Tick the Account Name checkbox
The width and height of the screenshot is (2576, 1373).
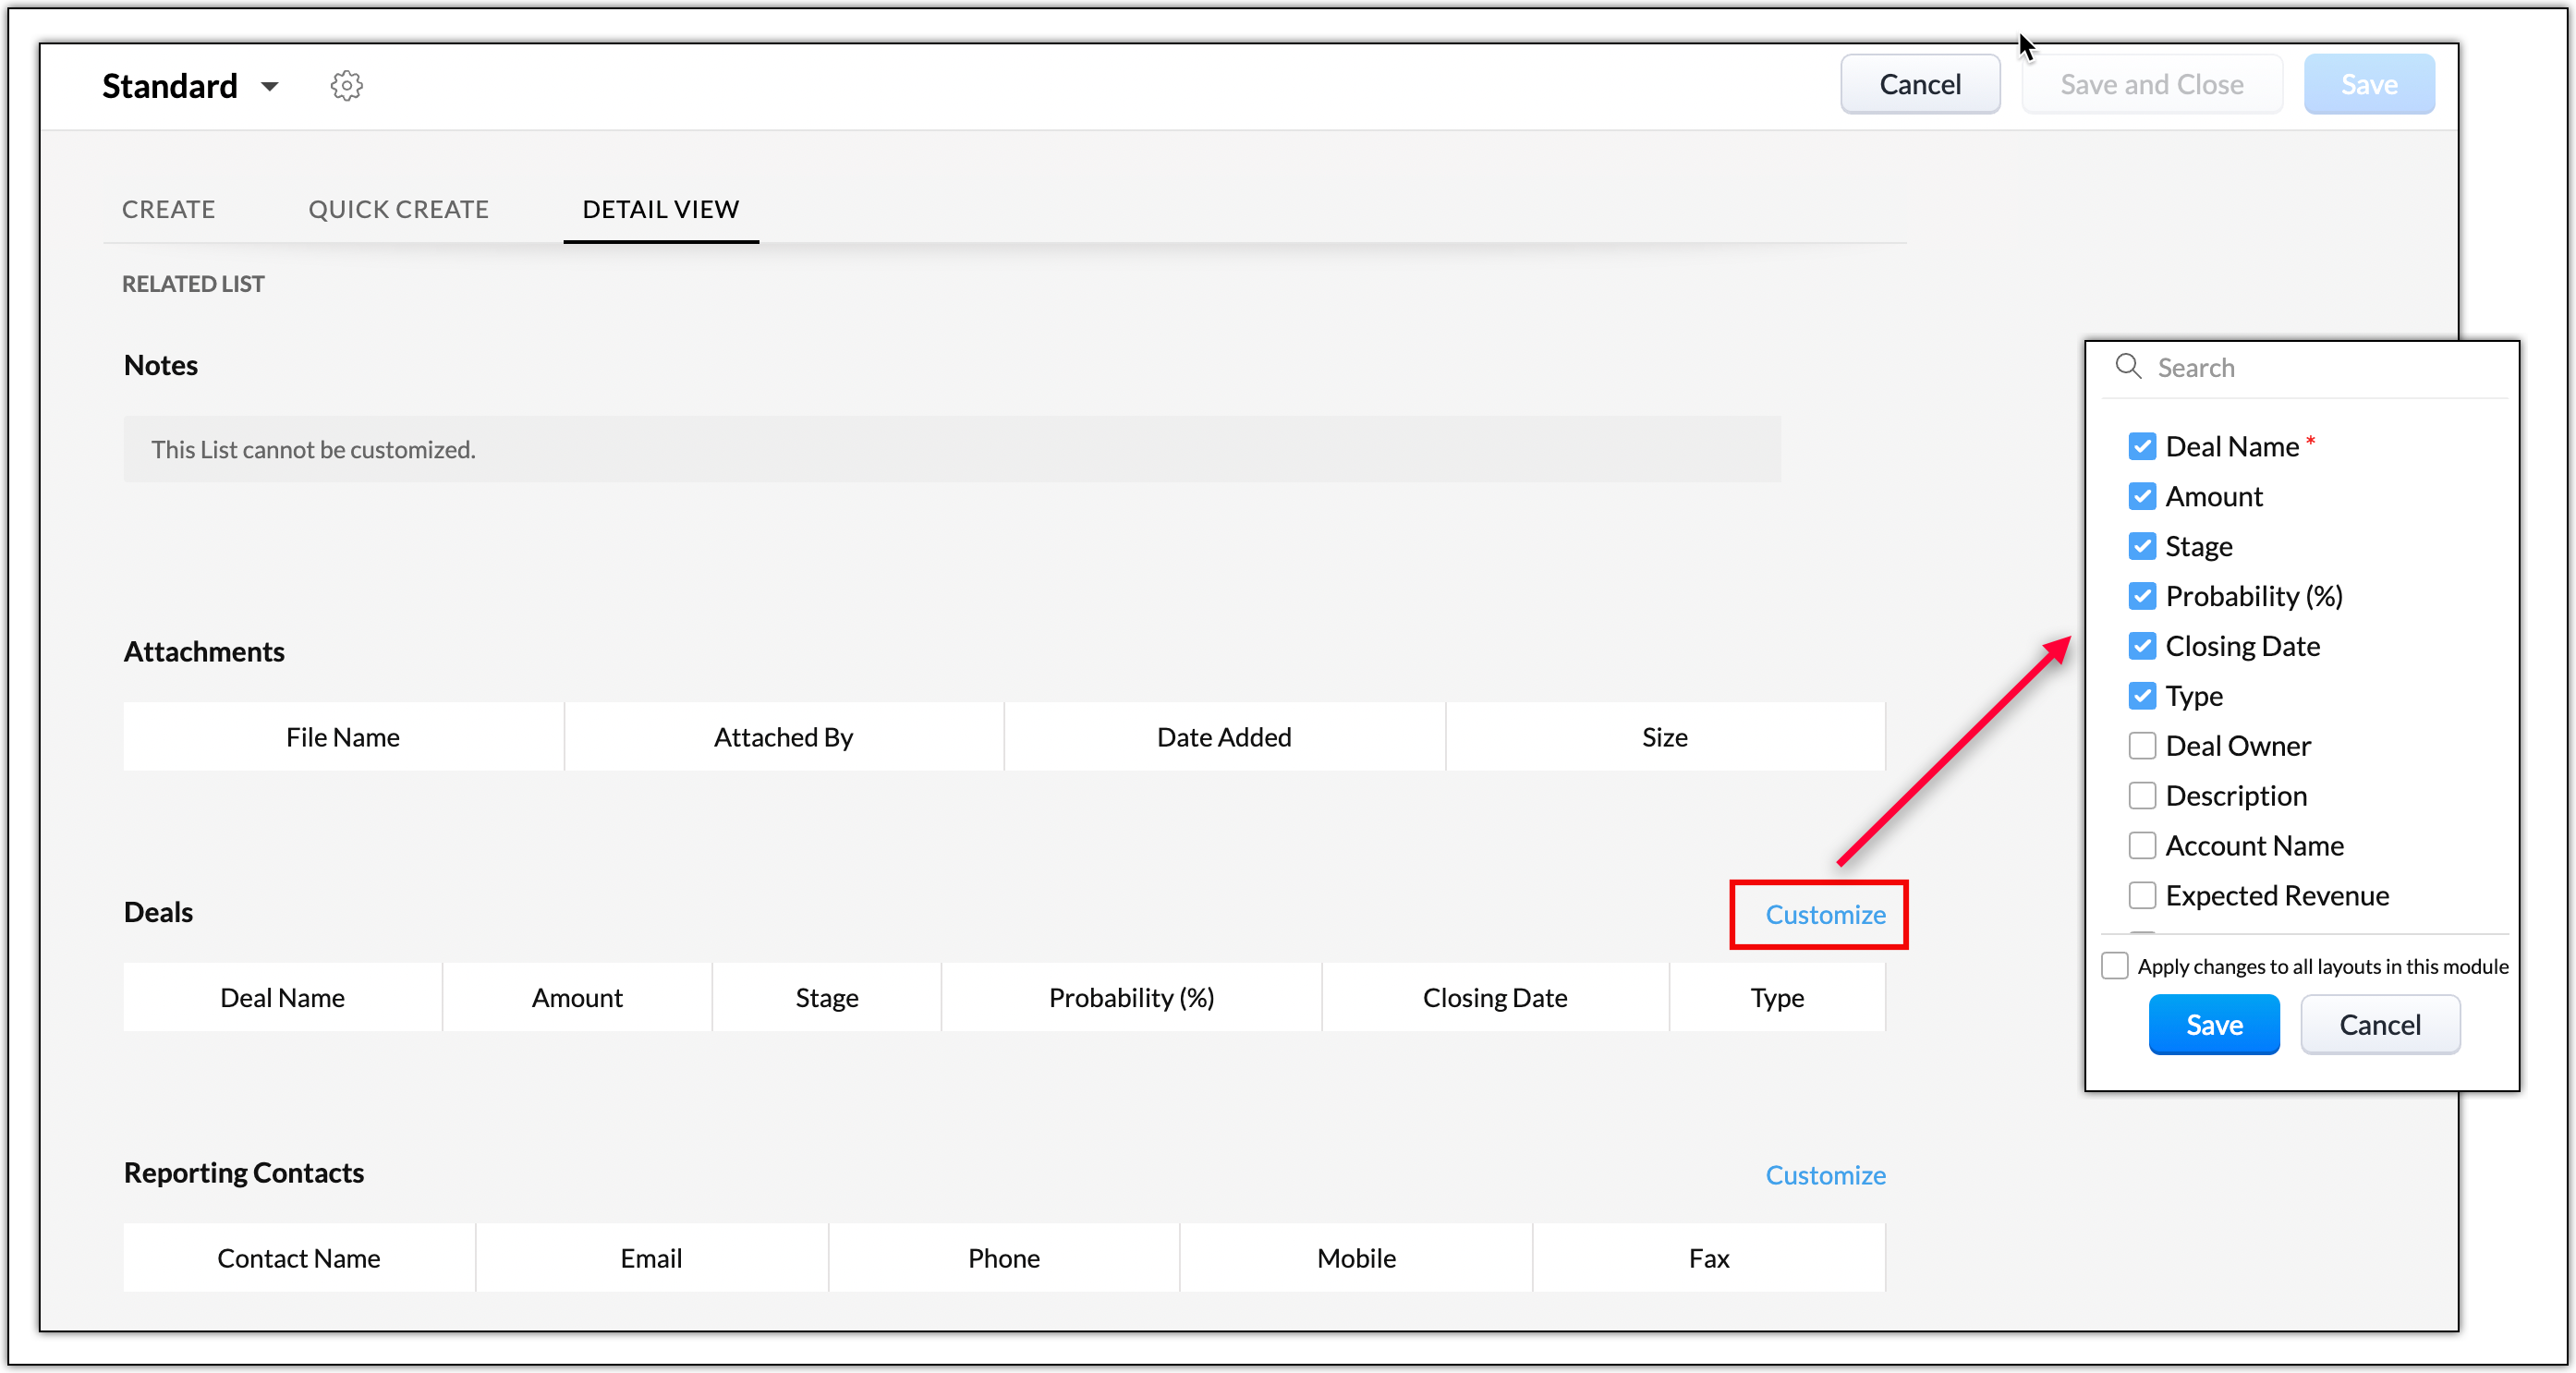tap(2142, 846)
